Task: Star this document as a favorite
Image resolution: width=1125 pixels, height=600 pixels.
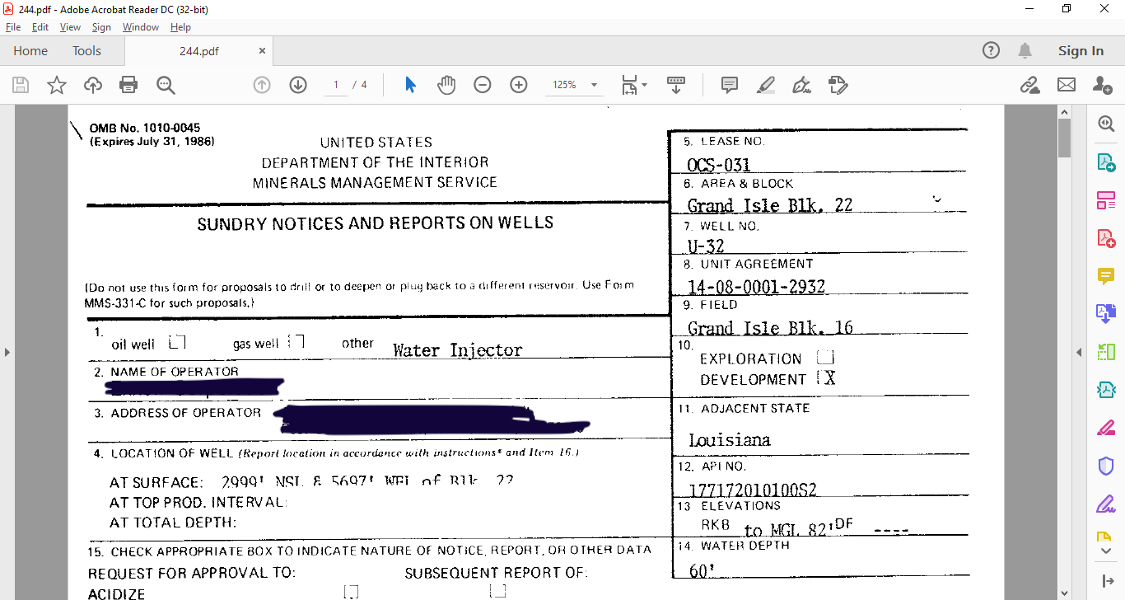Action: coord(57,85)
